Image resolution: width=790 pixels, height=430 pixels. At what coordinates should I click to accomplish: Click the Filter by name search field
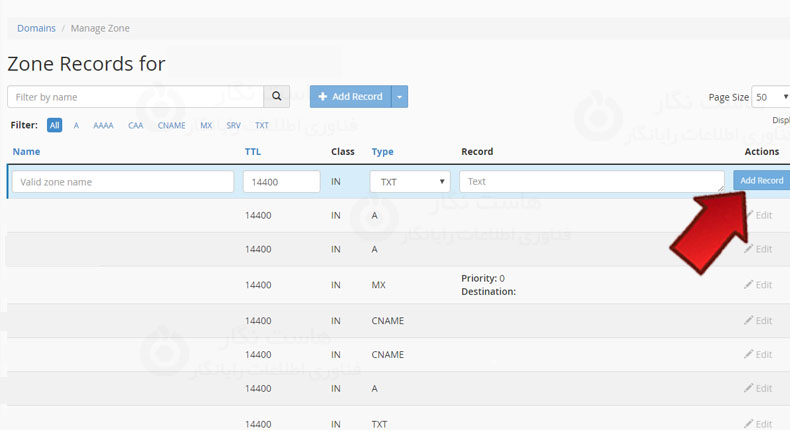click(135, 97)
